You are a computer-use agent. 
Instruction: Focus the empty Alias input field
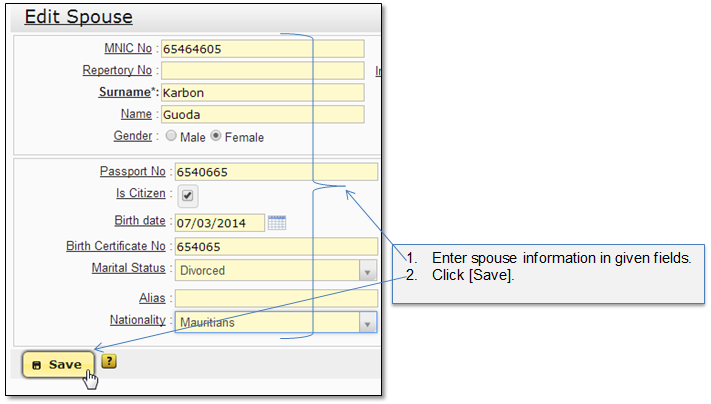click(276, 298)
